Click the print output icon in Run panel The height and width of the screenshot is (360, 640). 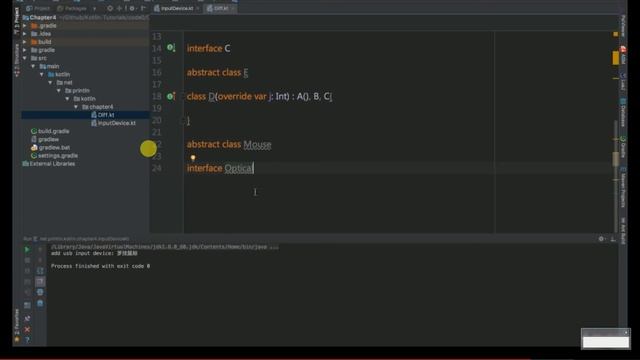(40, 292)
